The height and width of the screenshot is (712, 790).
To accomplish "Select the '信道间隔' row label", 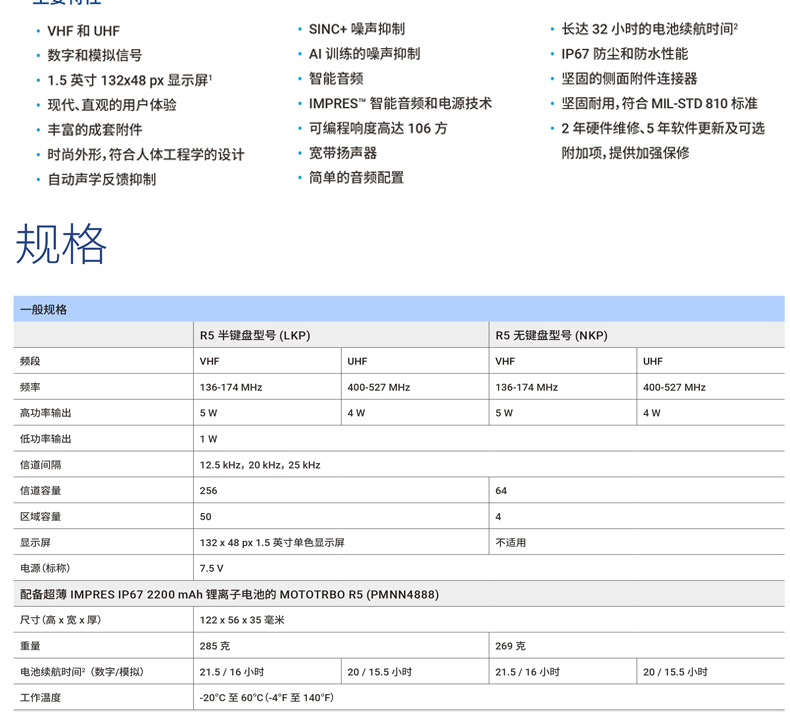I will [40, 465].
